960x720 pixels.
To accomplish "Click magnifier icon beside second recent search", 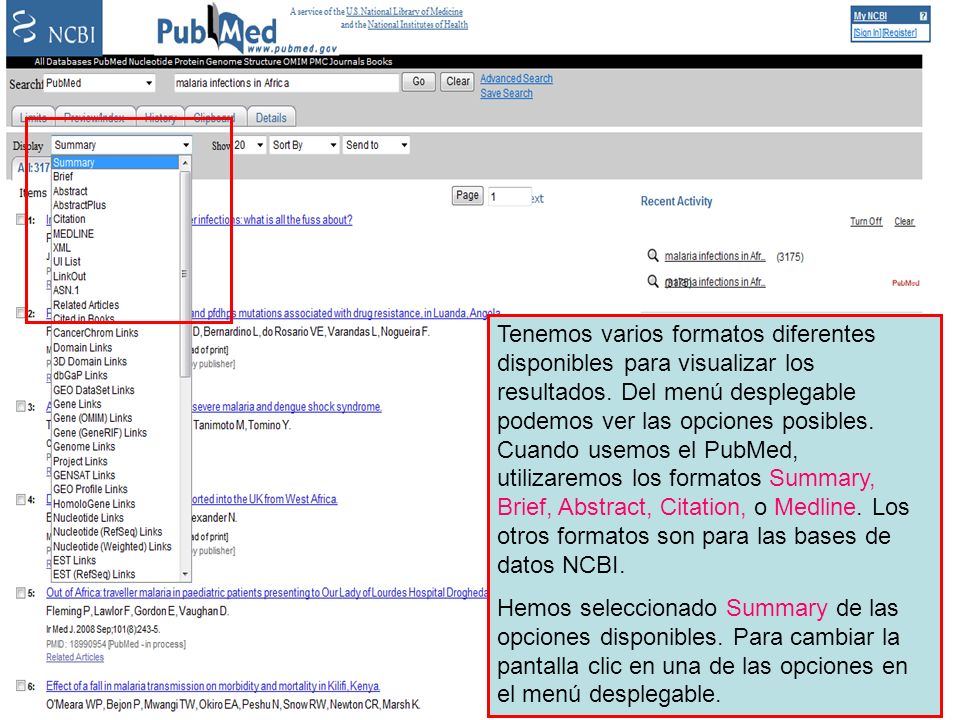I will click(x=653, y=281).
